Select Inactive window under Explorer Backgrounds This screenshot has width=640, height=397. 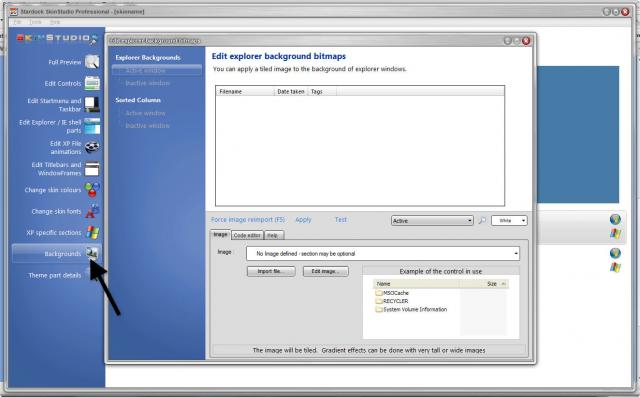click(x=147, y=83)
